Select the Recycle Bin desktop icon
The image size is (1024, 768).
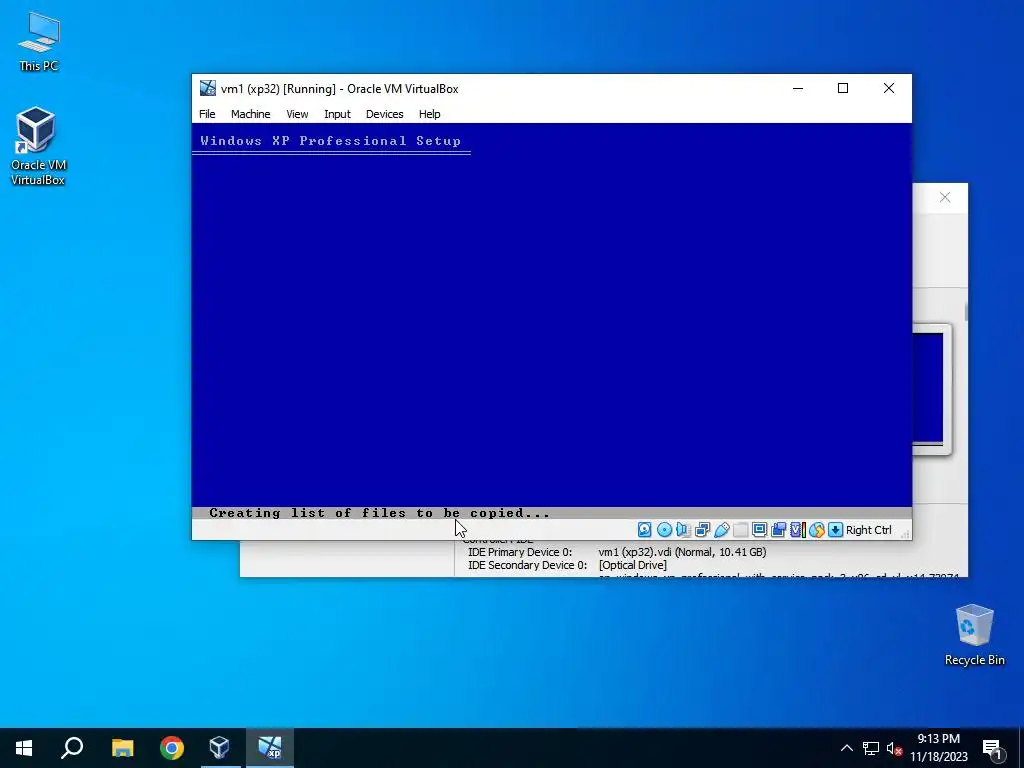point(974,635)
